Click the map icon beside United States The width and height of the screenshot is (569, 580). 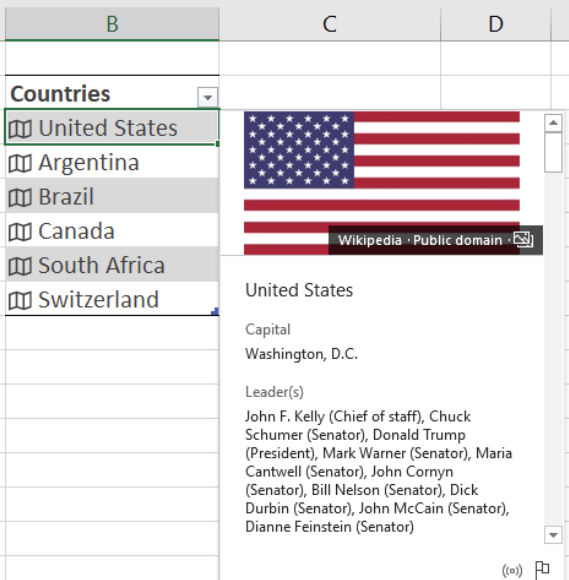coord(20,129)
